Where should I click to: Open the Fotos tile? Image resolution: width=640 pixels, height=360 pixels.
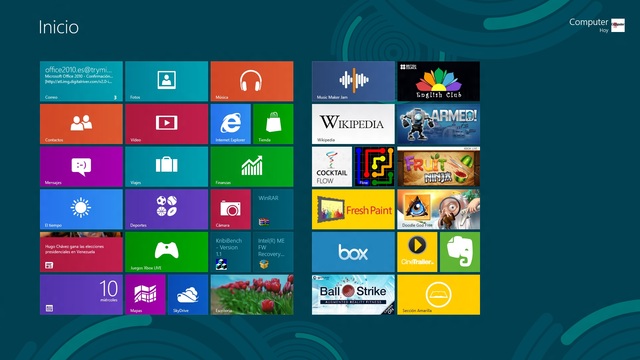pyautogui.click(x=167, y=81)
